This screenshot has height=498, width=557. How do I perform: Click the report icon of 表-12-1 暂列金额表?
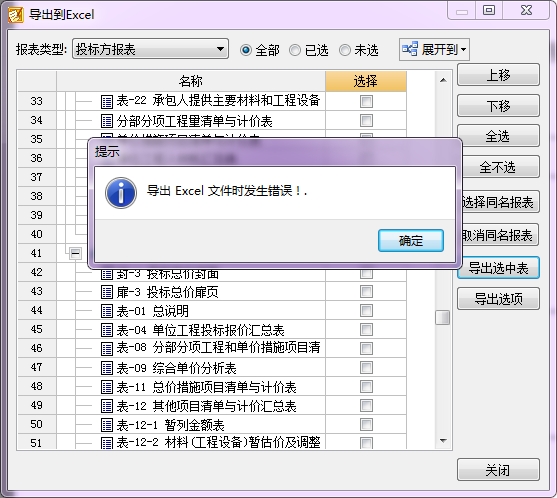point(107,425)
